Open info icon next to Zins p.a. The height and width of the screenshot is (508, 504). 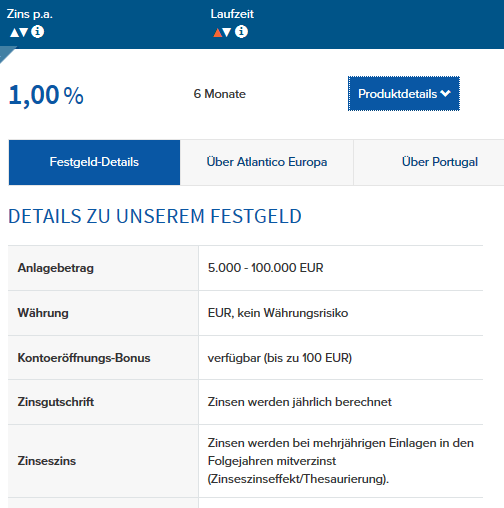(37, 32)
